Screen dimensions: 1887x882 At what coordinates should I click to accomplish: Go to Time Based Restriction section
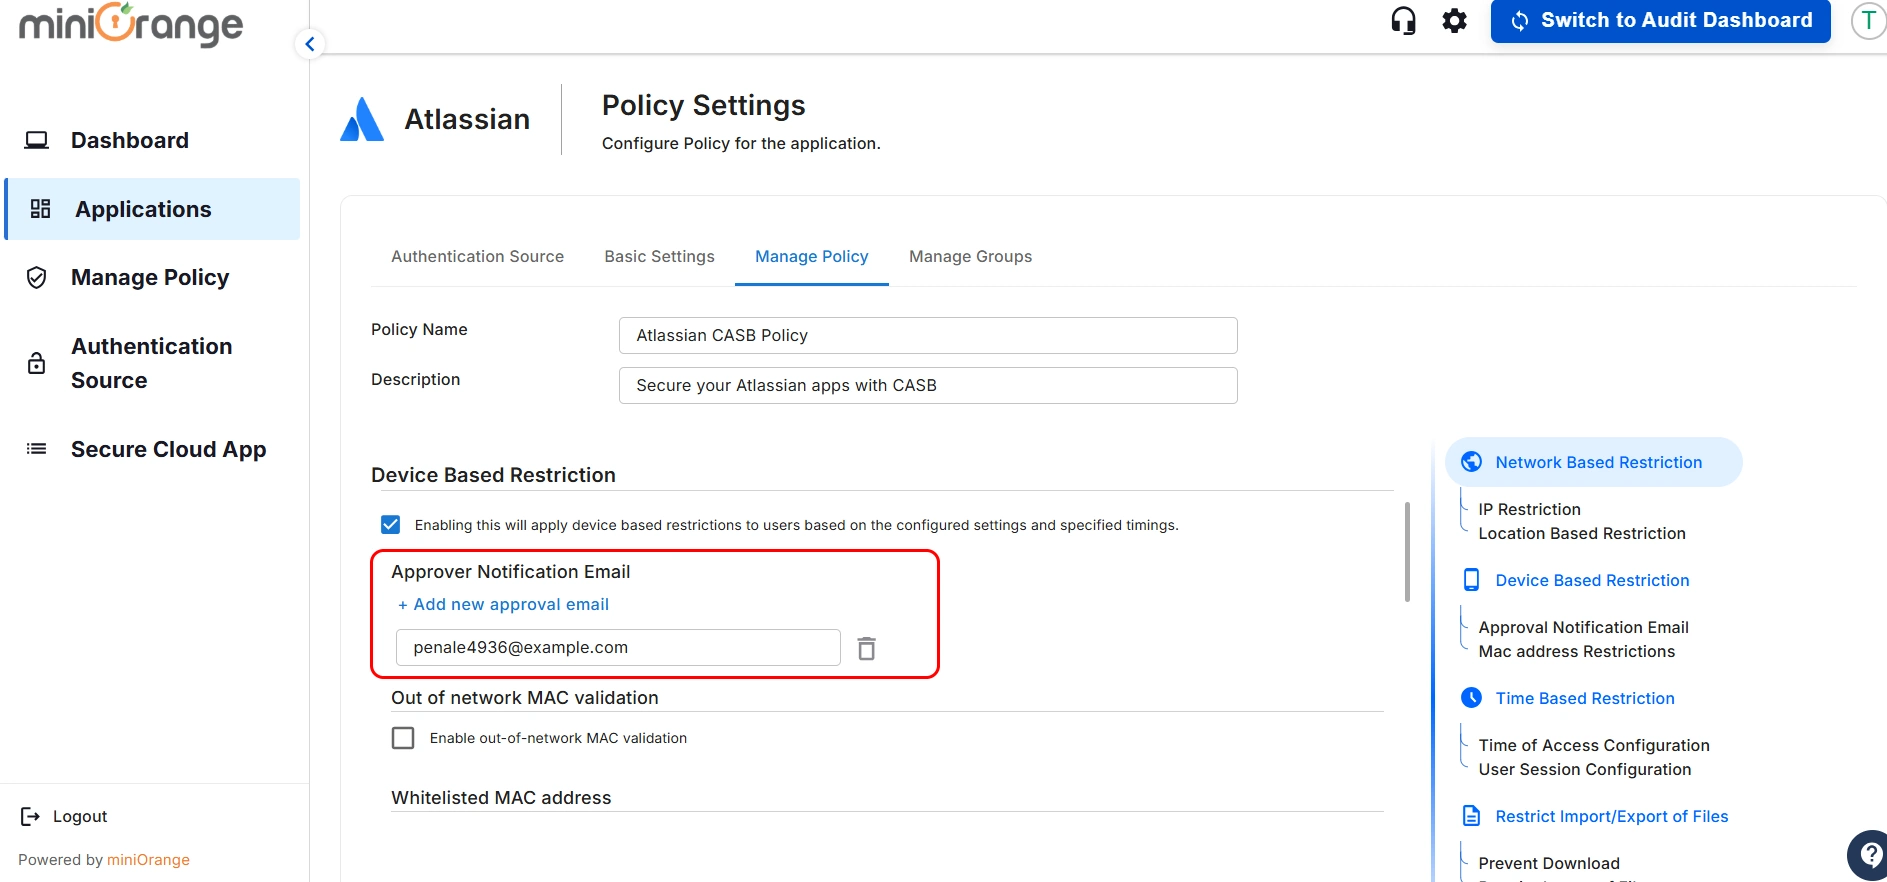tap(1584, 698)
